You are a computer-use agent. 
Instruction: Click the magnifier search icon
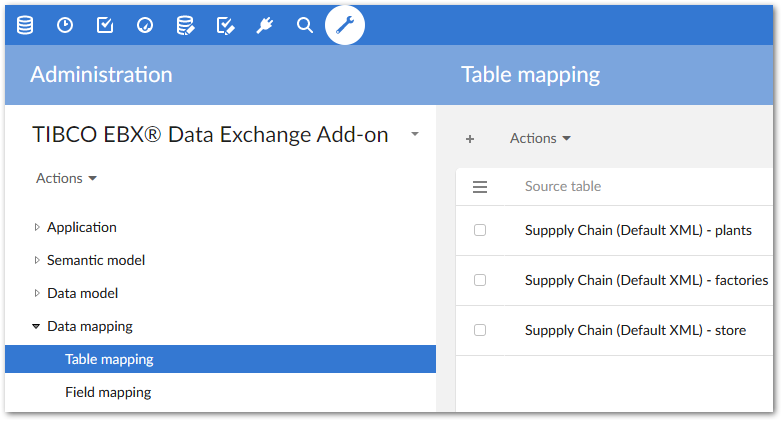(305, 25)
